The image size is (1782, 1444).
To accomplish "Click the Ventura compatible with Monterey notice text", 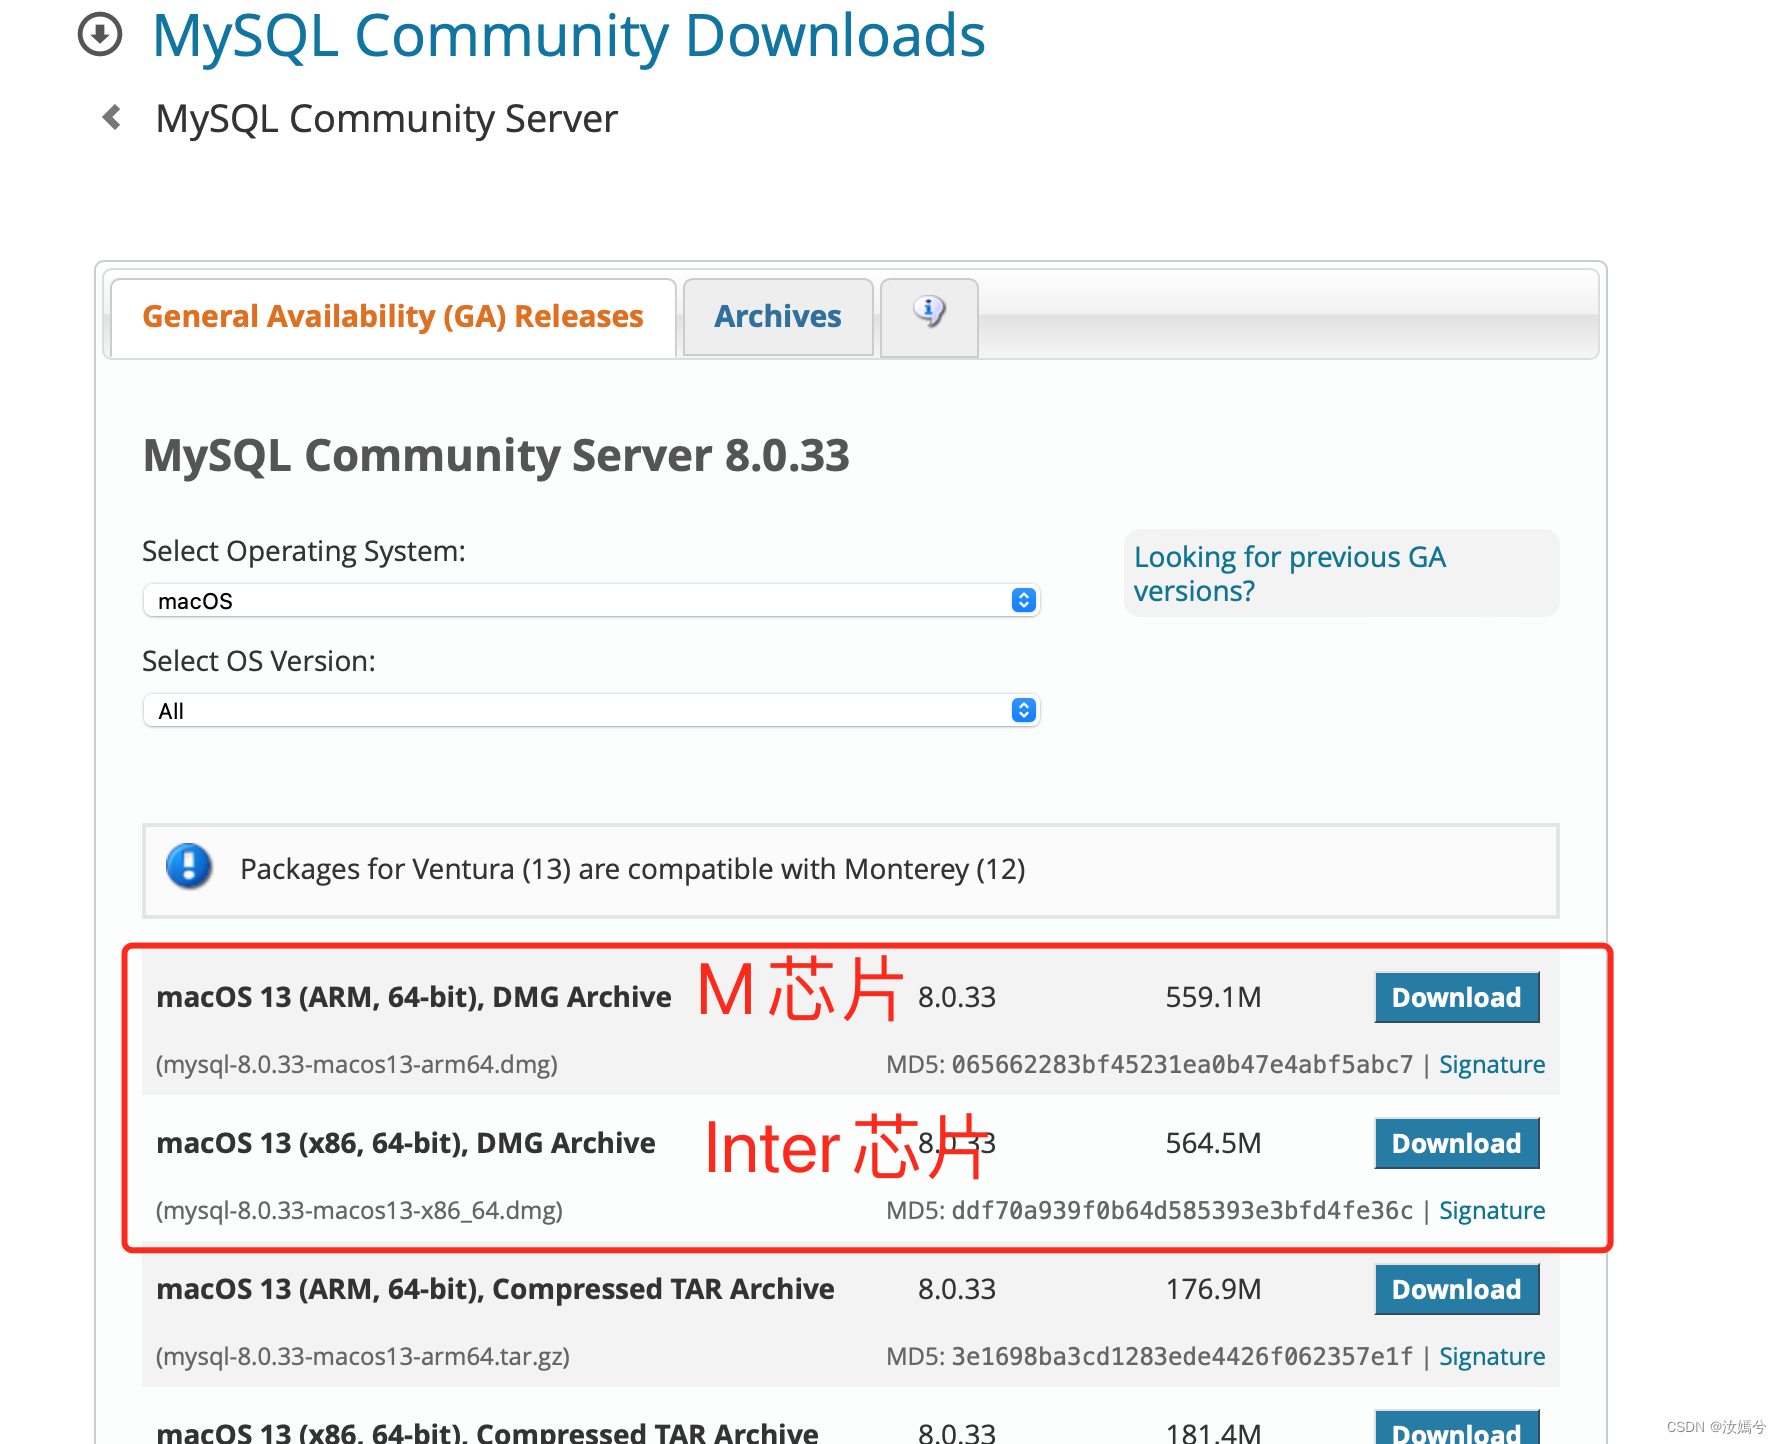I will pyautogui.click(x=633, y=869).
